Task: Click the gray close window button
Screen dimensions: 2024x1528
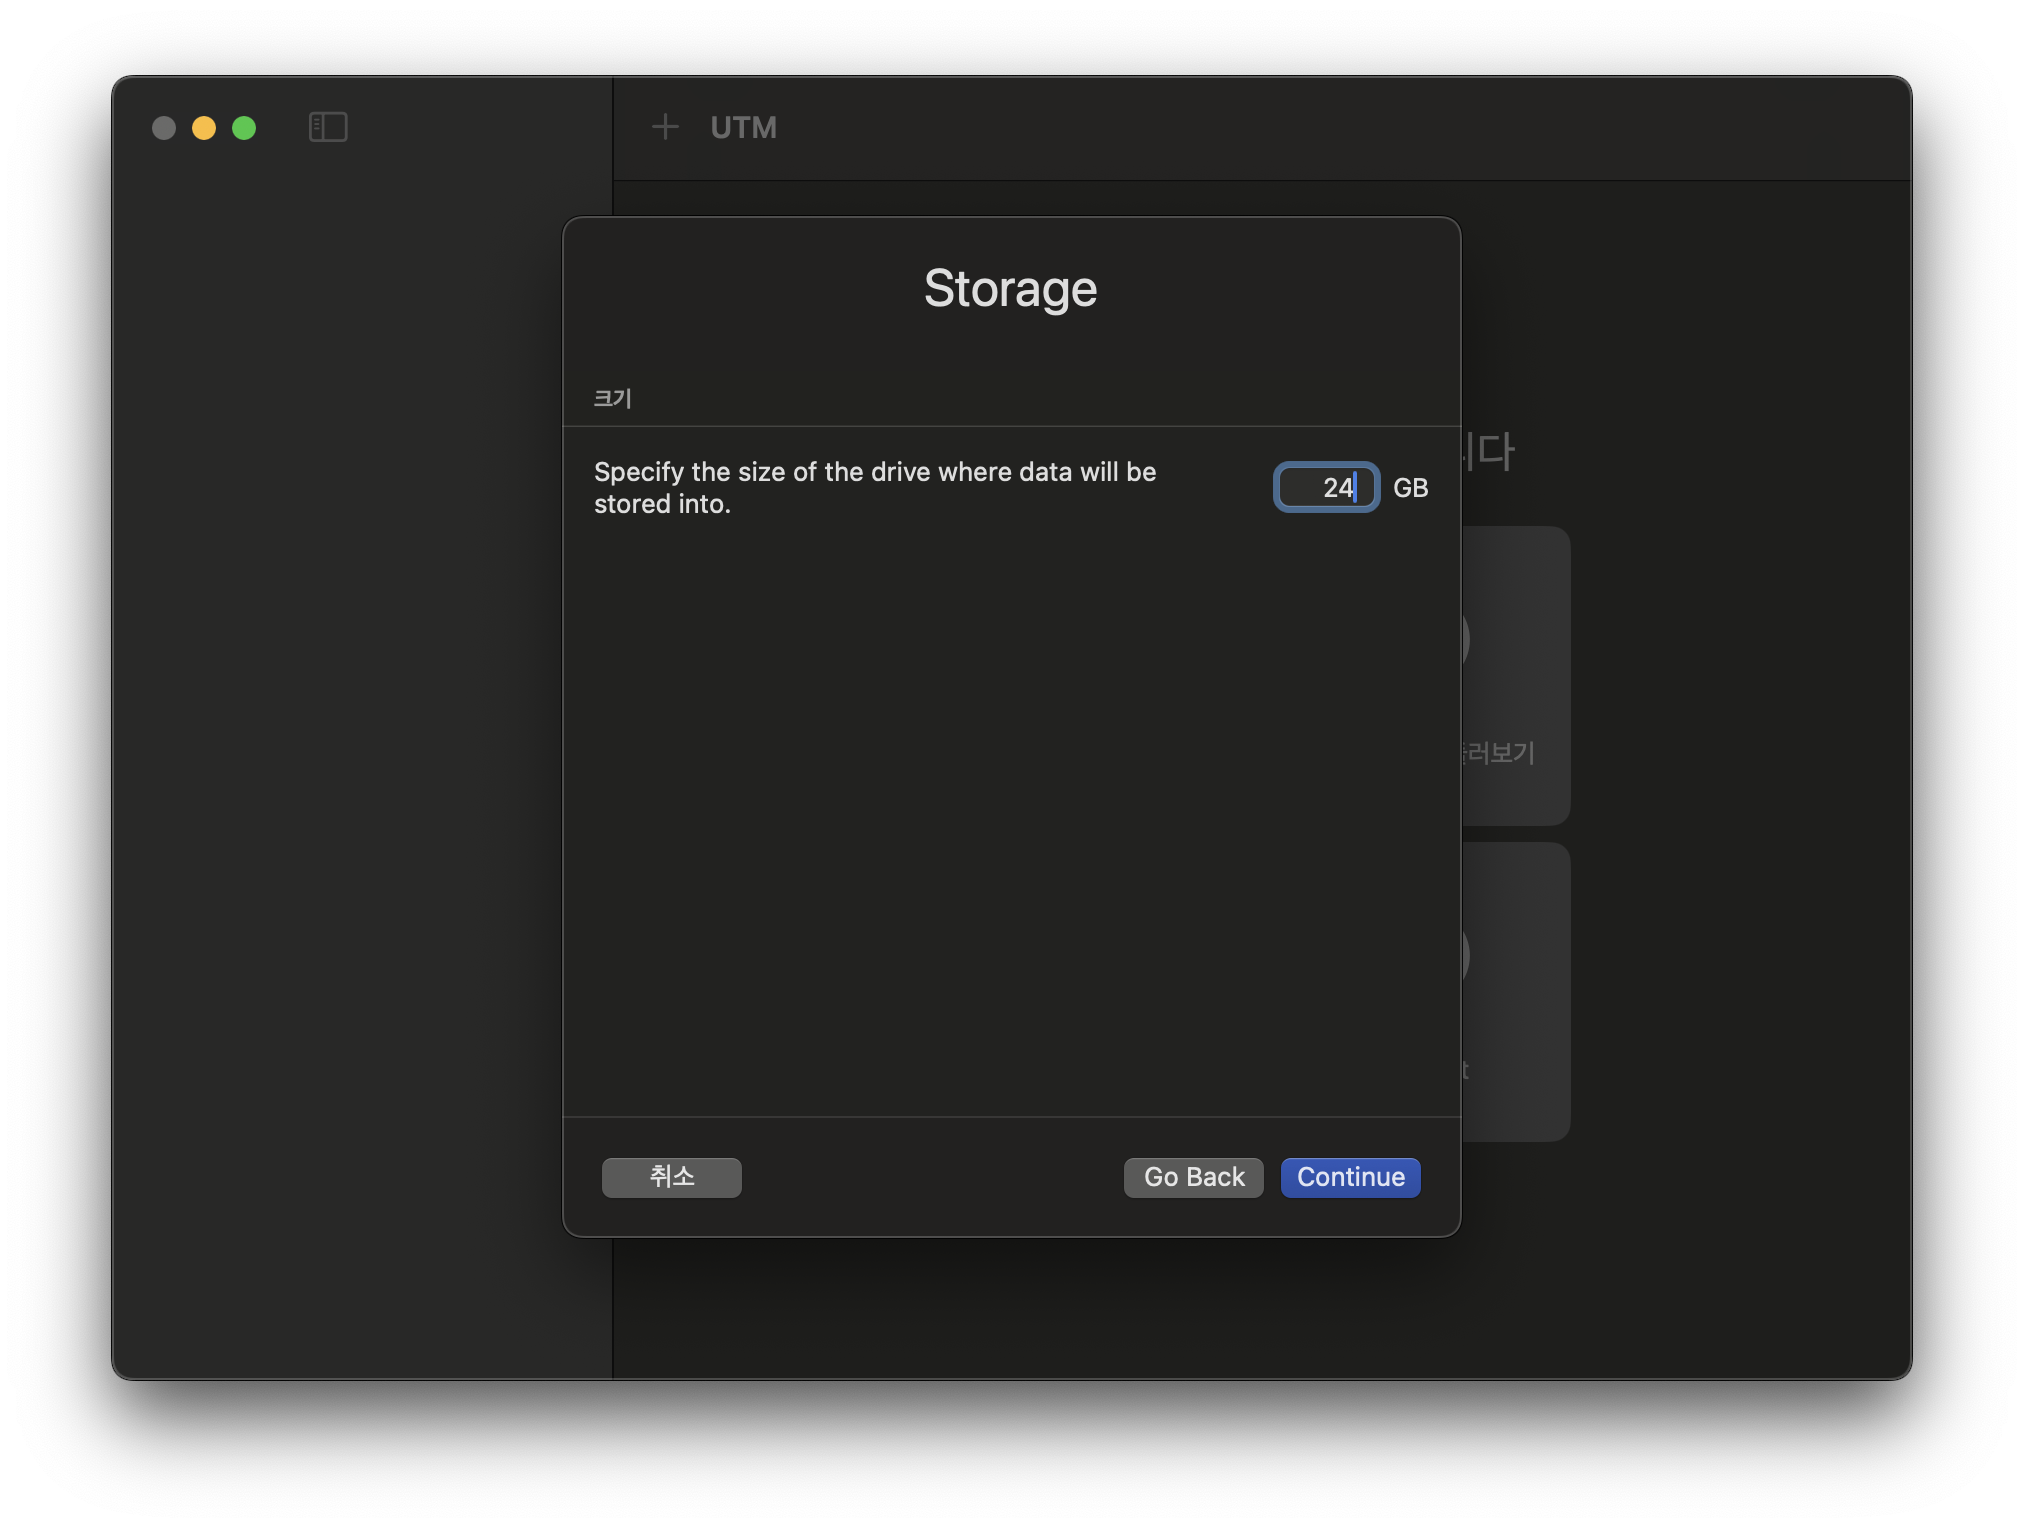Action: 164,128
